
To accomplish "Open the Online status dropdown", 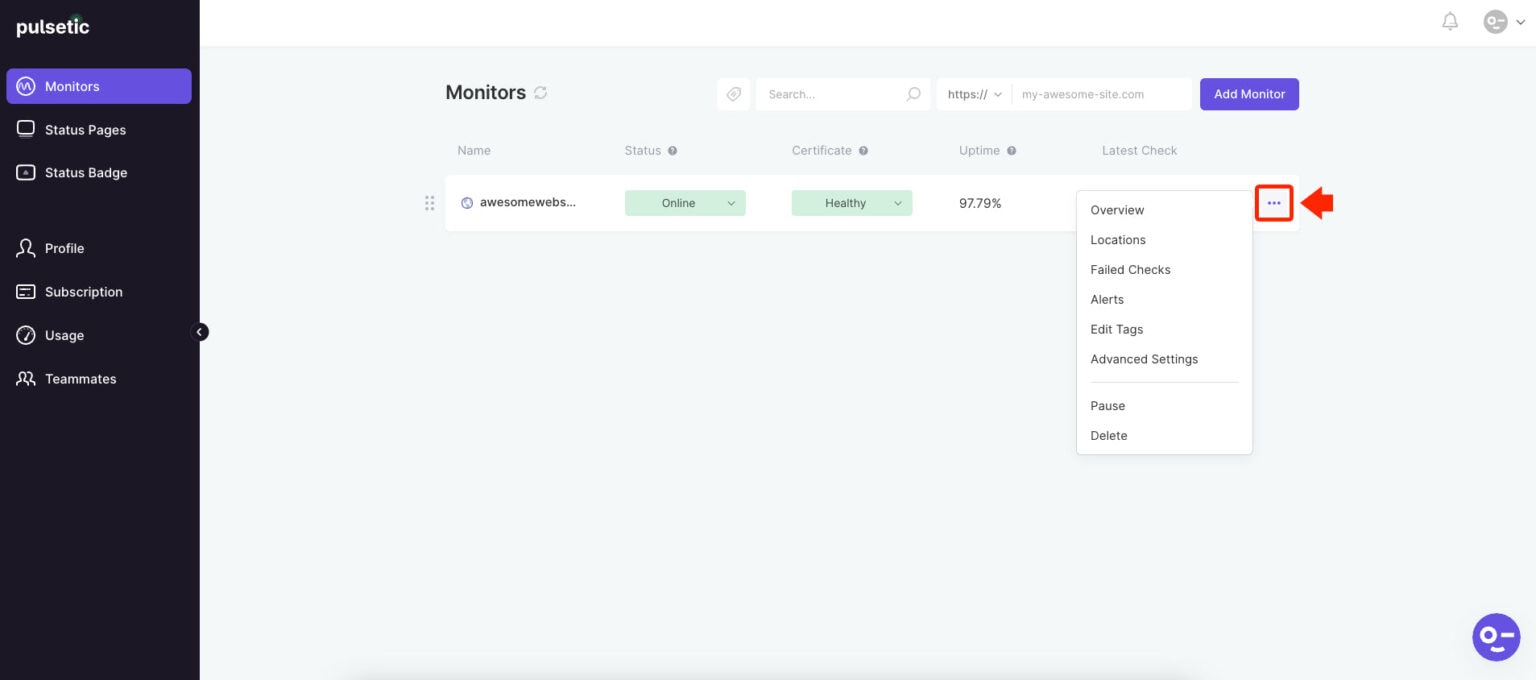I will [684, 202].
